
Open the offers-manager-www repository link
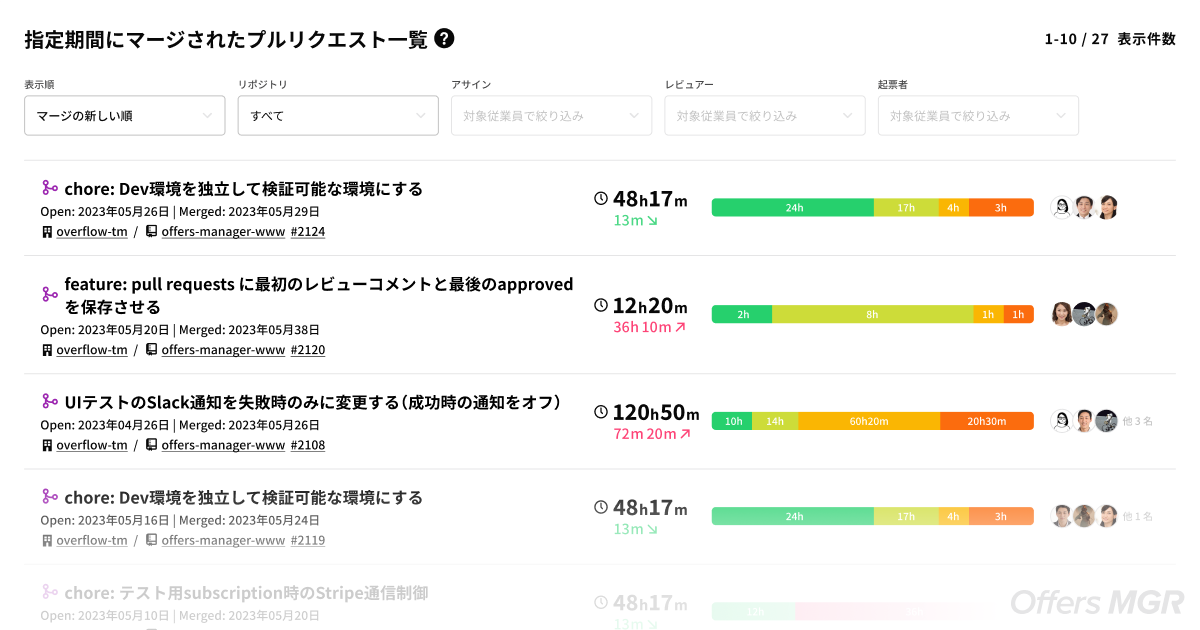223,231
